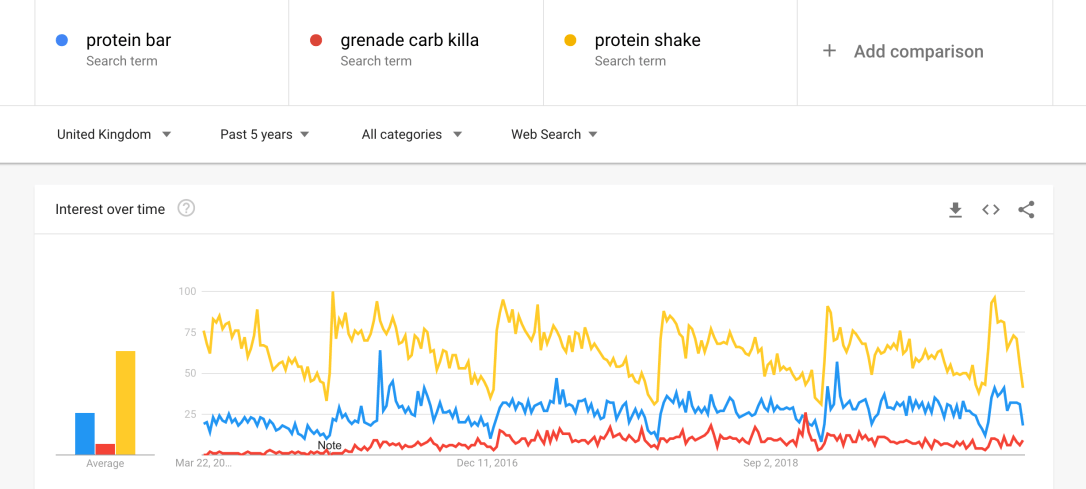1086x489 pixels.
Task: Click the blue average bar
Action: pos(85,434)
